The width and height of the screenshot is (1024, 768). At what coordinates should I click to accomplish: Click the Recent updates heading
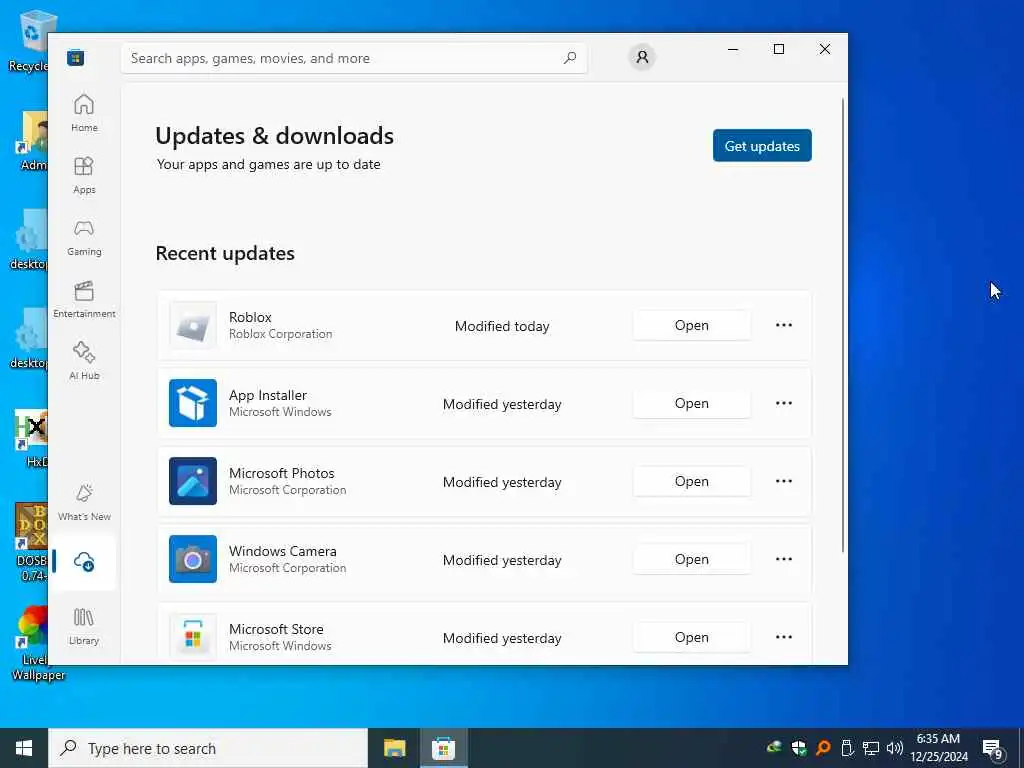225,253
